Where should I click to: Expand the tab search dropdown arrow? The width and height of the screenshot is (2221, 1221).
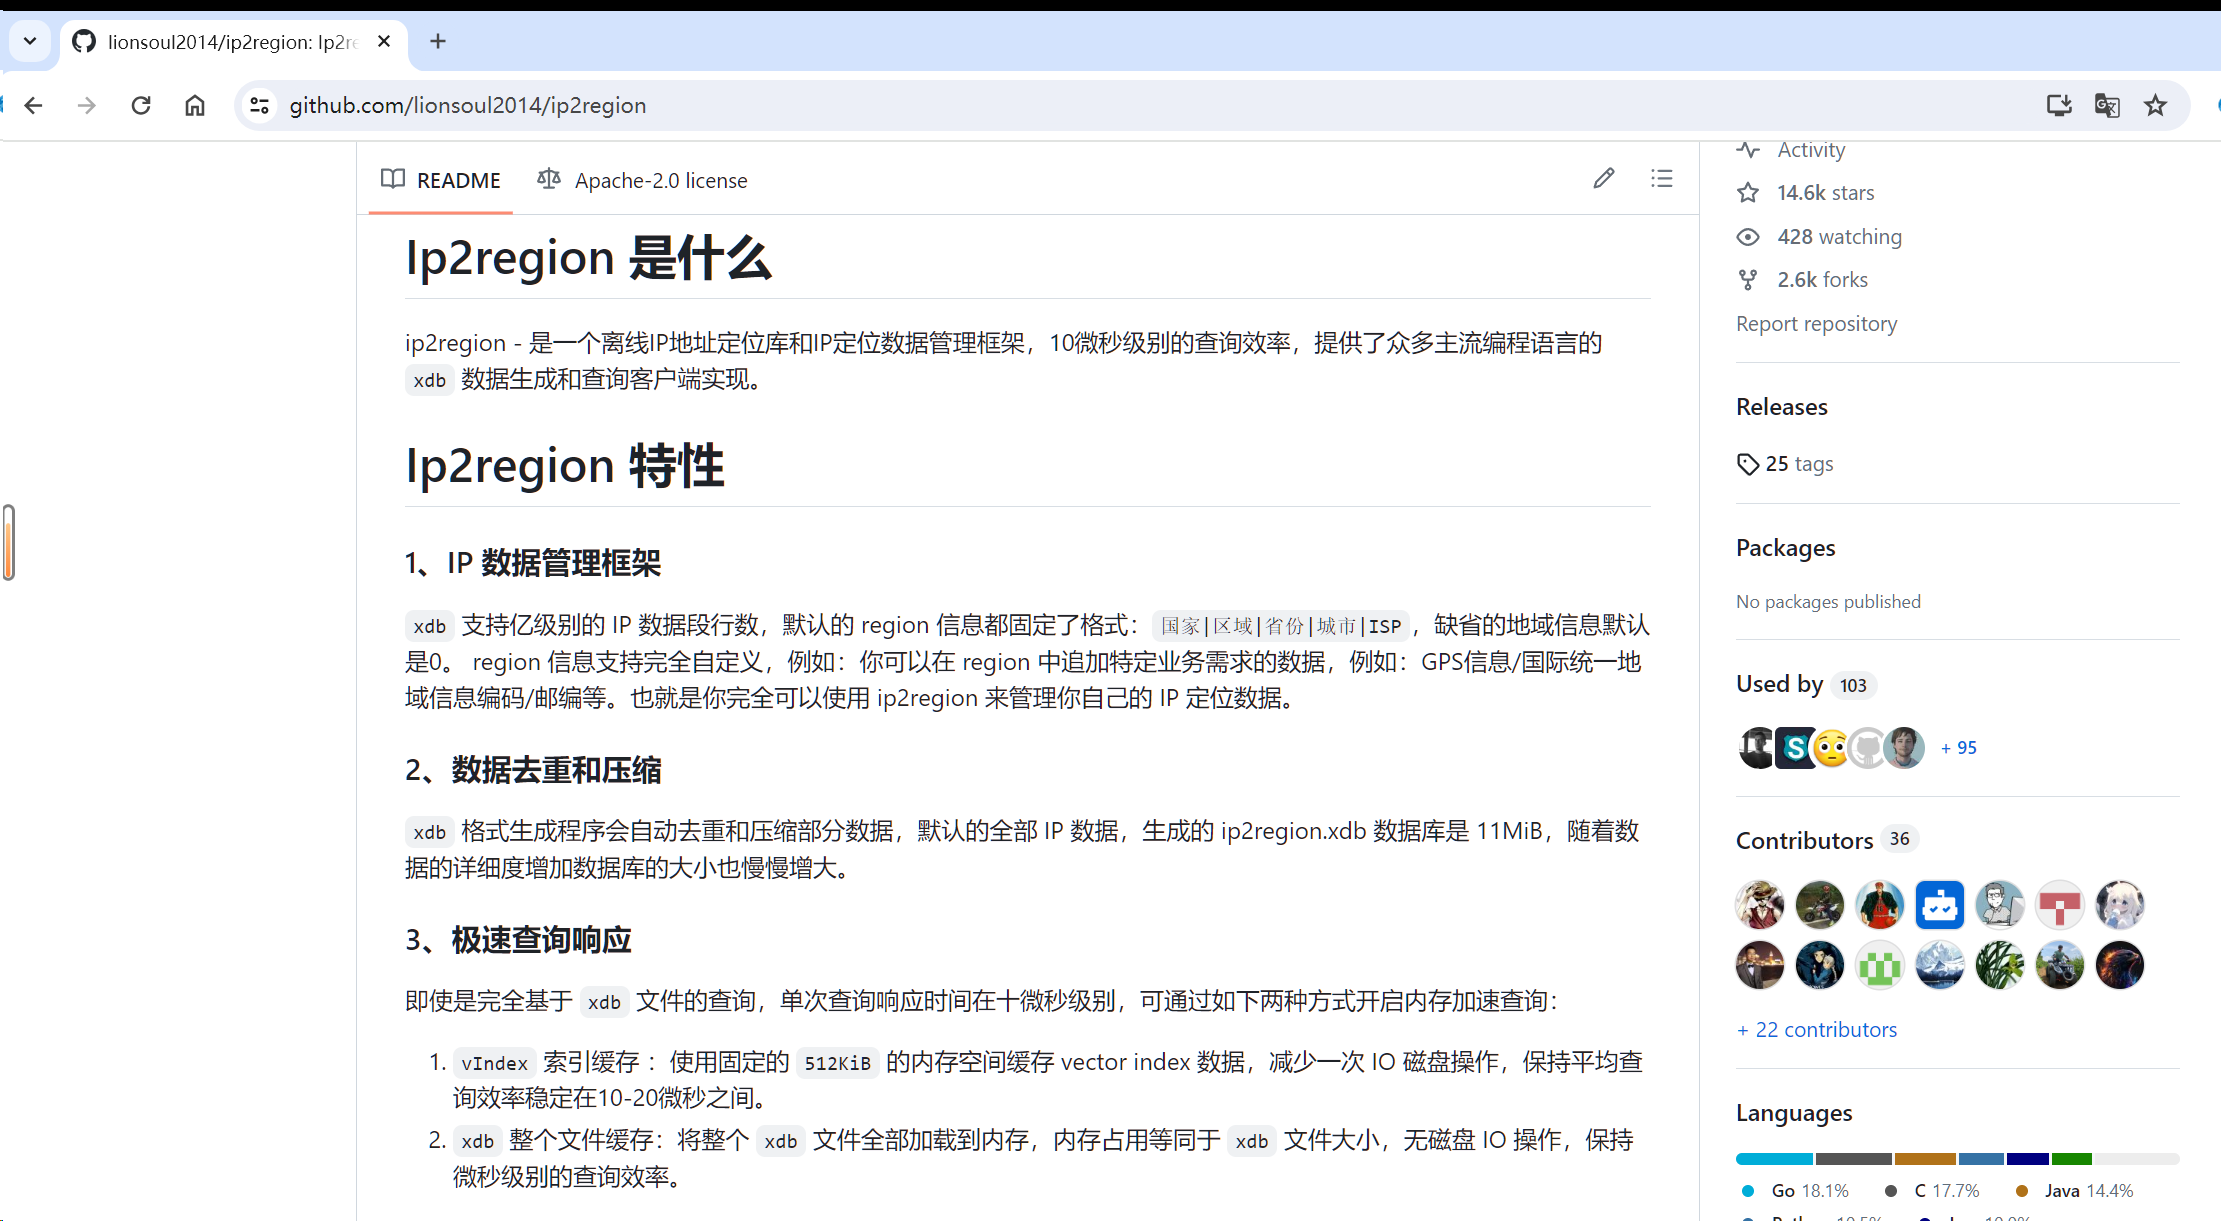click(x=30, y=42)
